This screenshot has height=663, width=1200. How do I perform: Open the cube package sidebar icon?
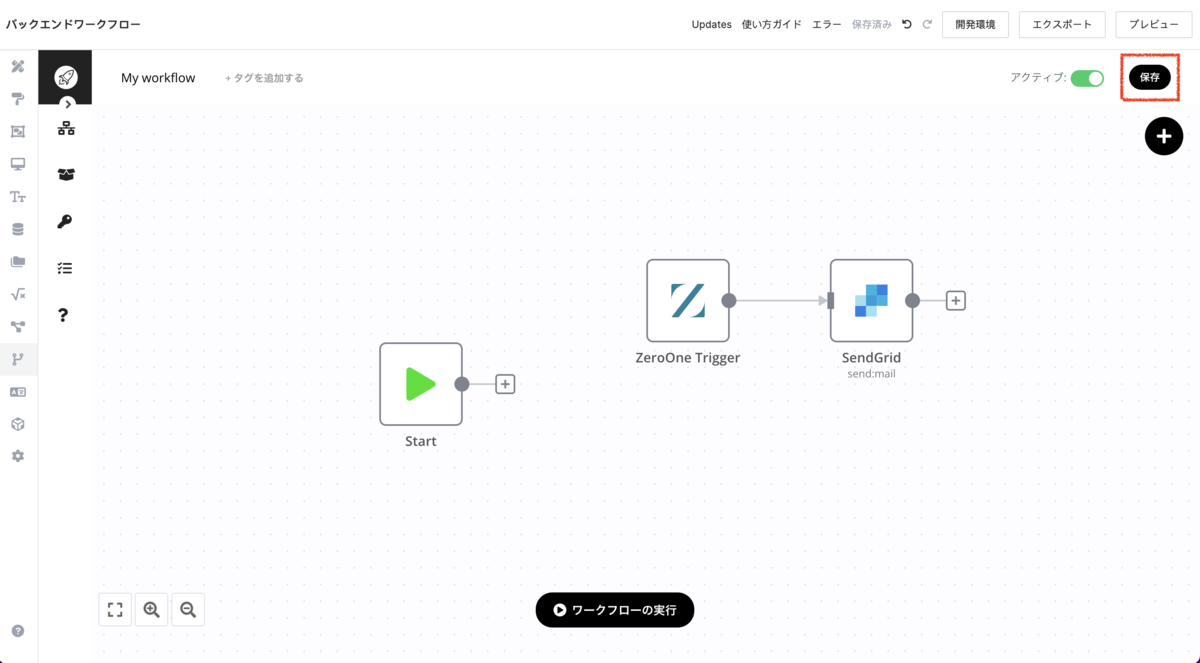pos(18,424)
